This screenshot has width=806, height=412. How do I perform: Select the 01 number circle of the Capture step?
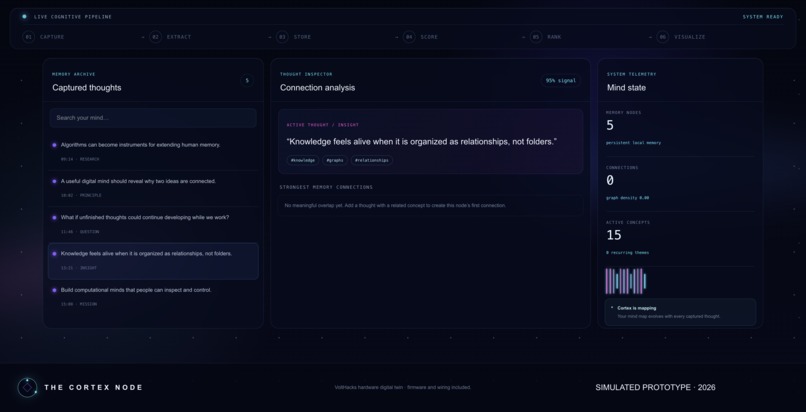28,37
